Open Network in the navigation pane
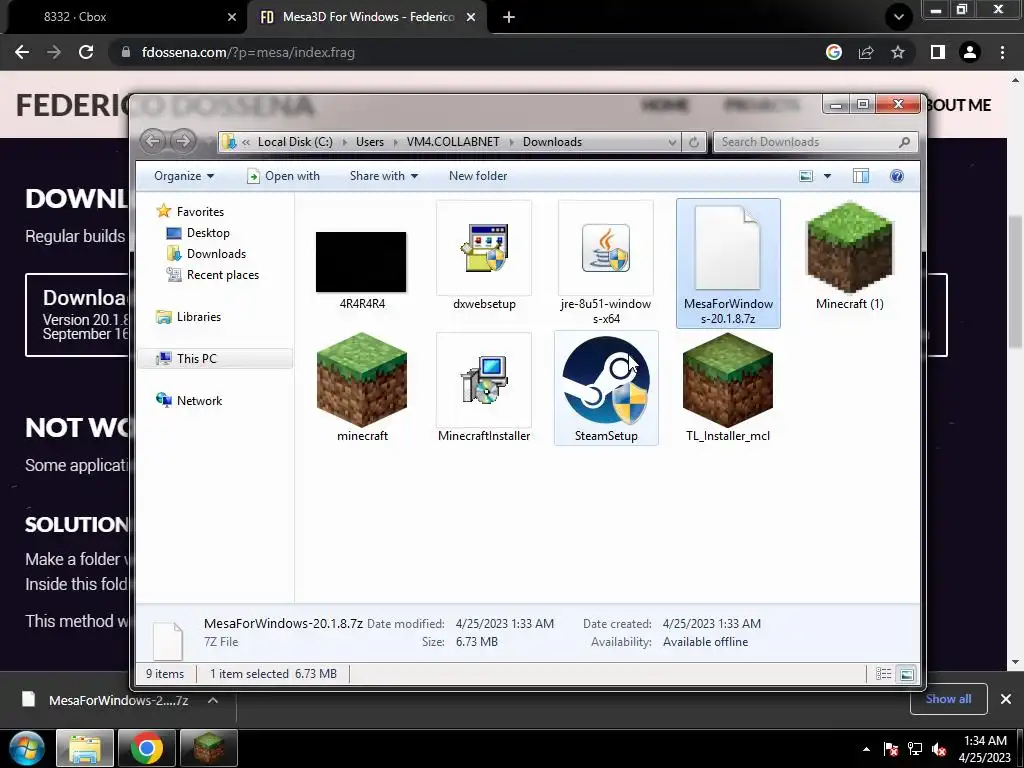1024x768 pixels. click(199, 400)
